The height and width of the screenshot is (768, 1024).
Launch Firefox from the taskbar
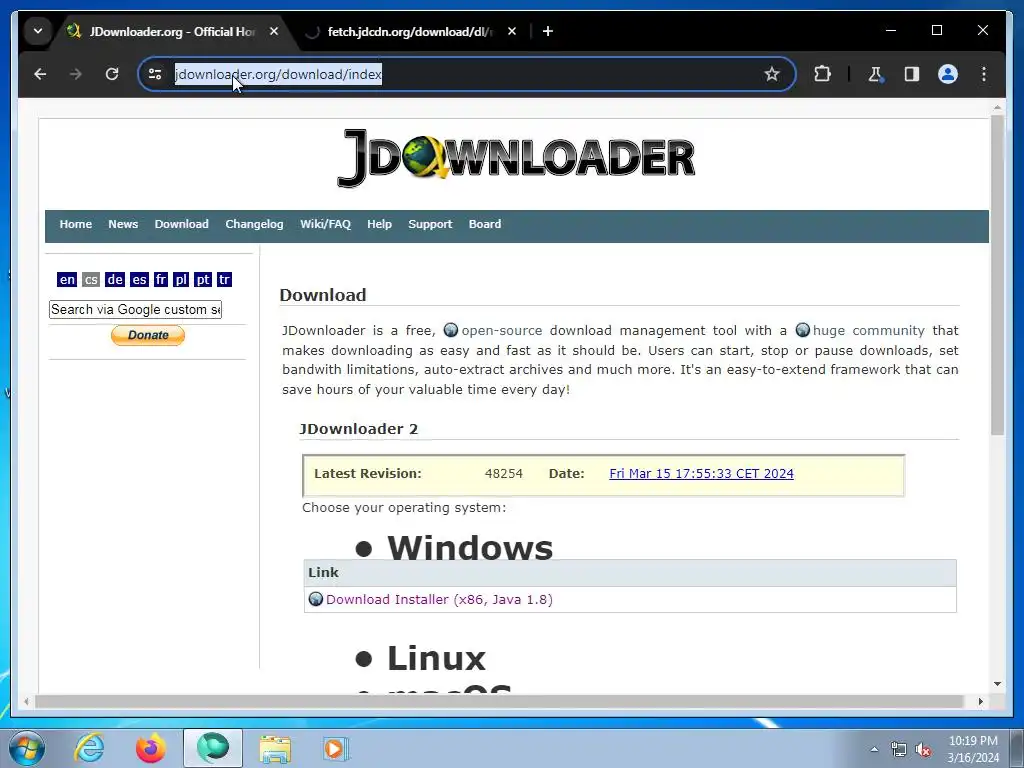[151, 748]
